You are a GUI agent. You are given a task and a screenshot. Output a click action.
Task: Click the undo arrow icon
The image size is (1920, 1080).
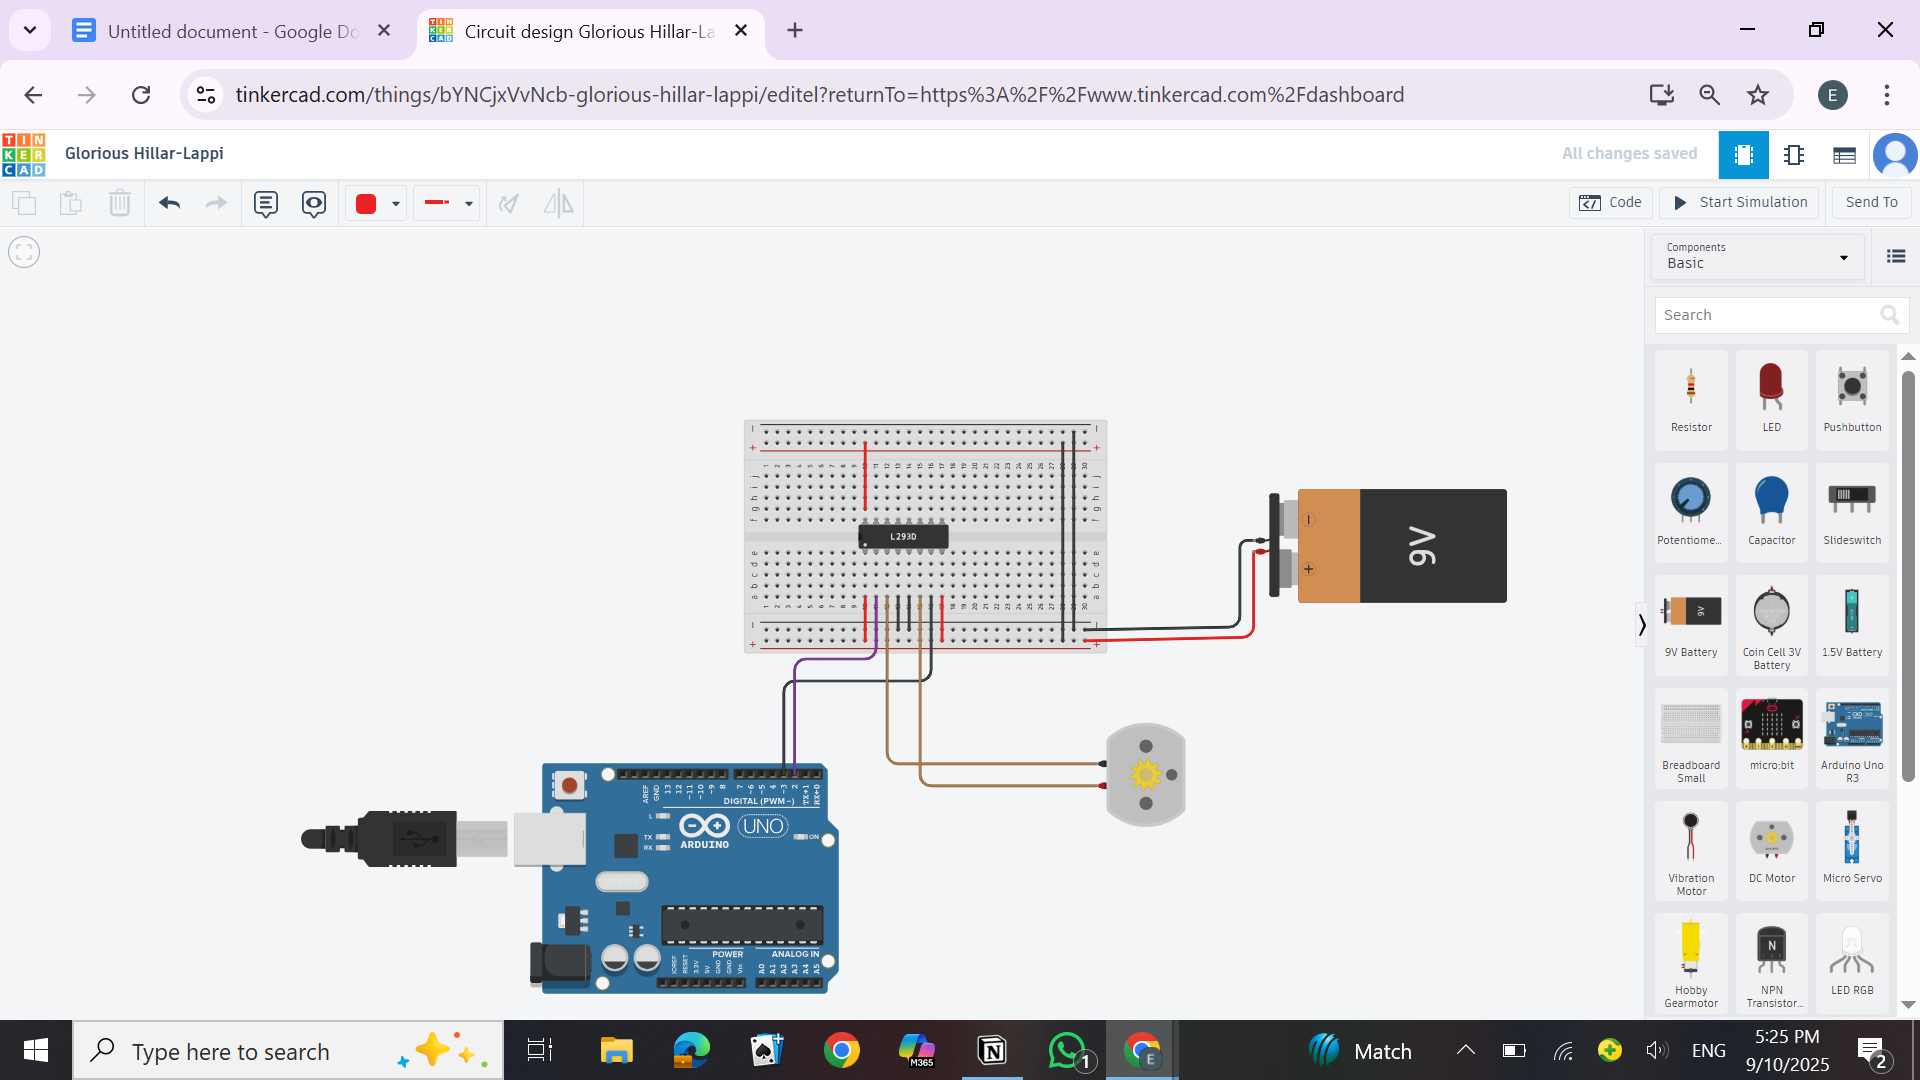(x=169, y=204)
